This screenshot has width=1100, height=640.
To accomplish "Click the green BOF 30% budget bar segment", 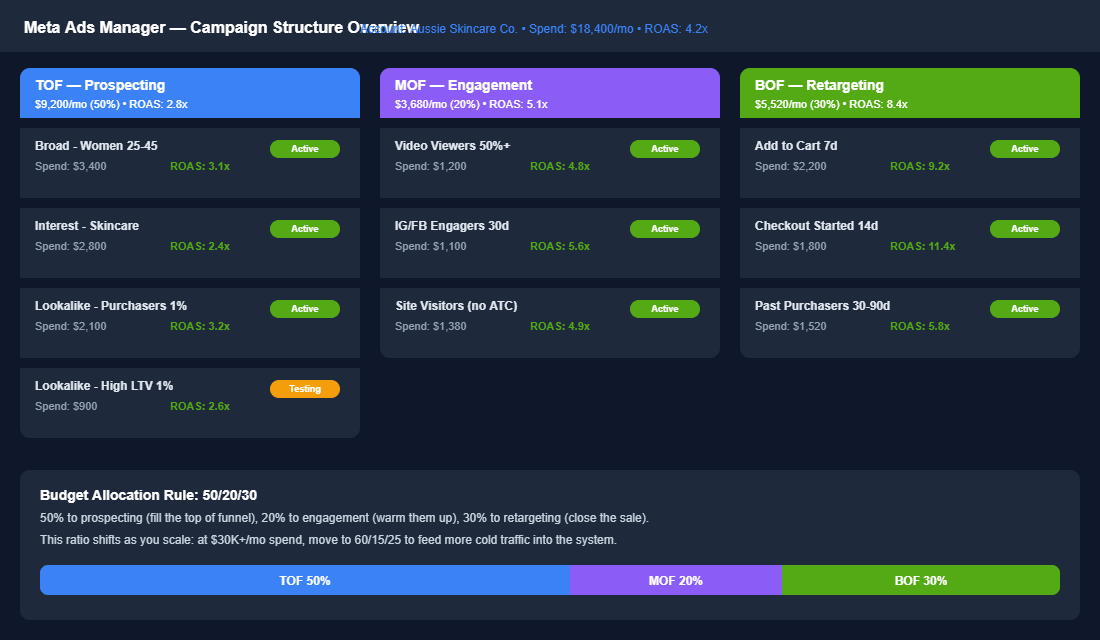I will (x=921, y=580).
